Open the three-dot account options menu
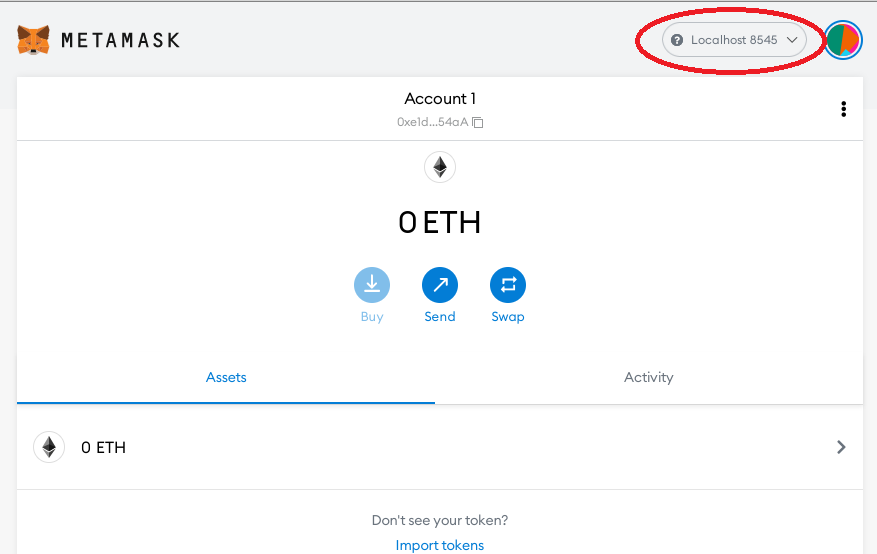Viewport: 877px width, 554px height. [843, 109]
